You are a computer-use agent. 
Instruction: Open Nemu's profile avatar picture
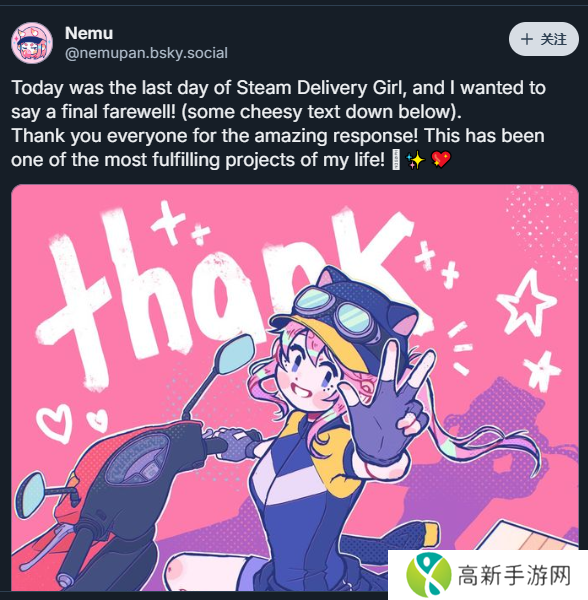(x=32, y=43)
